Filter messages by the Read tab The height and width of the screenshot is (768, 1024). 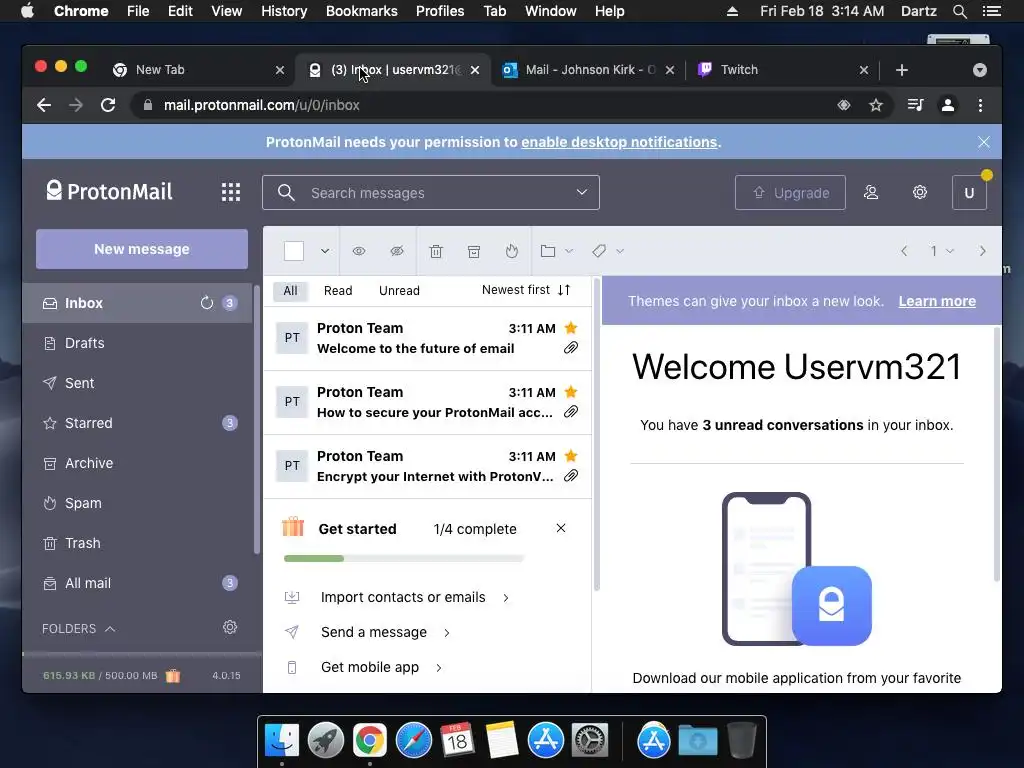pos(338,291)
